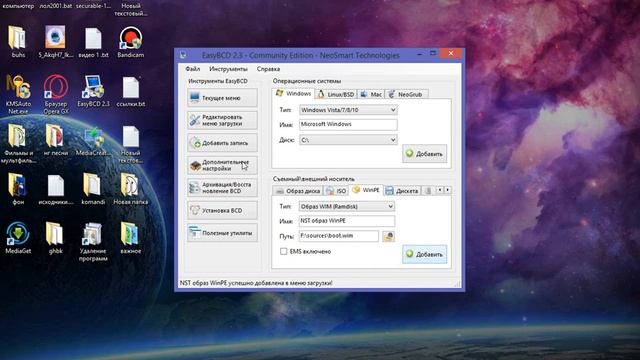This screenshot has height=360, width=640.
Task: Click Добавить in removable media group
Action: 424,254
